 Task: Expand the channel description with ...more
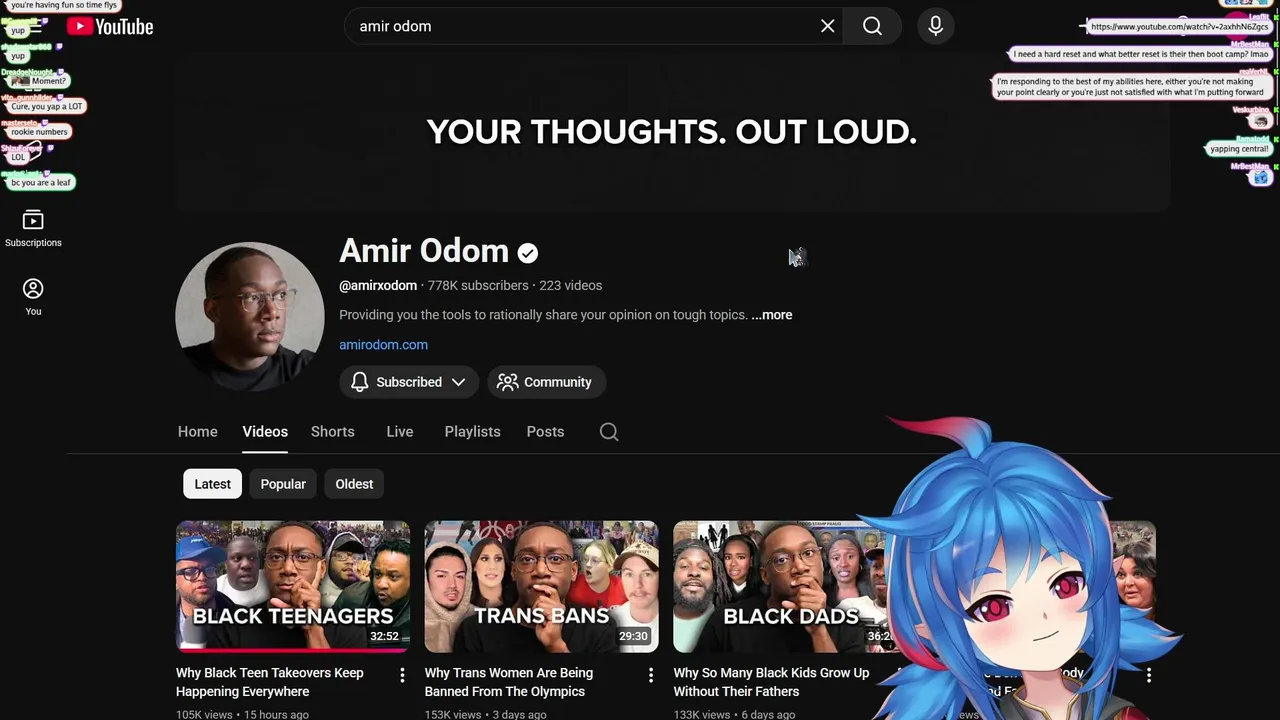tap(772, 315)
